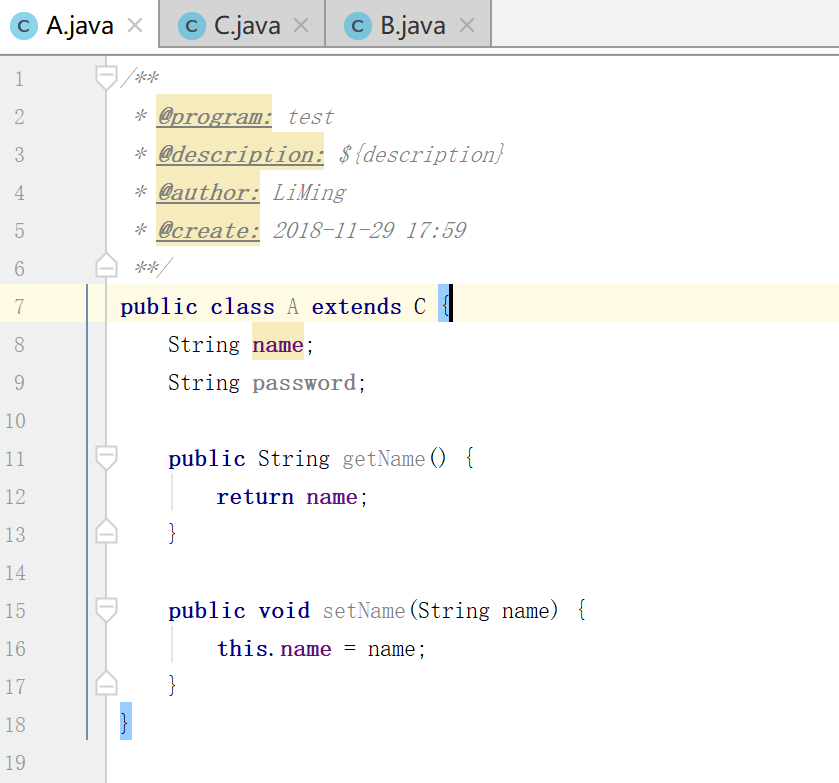Click line number 7 in the gutter
The width and height of the screenshot is (839, 783).
20,306
